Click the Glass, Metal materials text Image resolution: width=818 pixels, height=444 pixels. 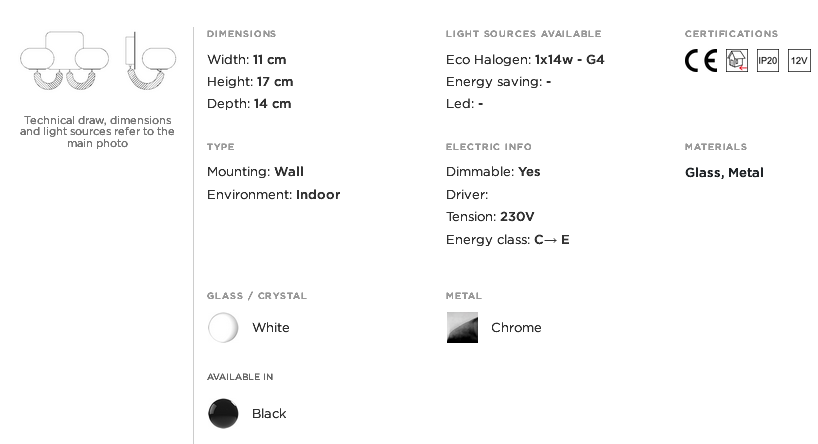click(724, 173)
